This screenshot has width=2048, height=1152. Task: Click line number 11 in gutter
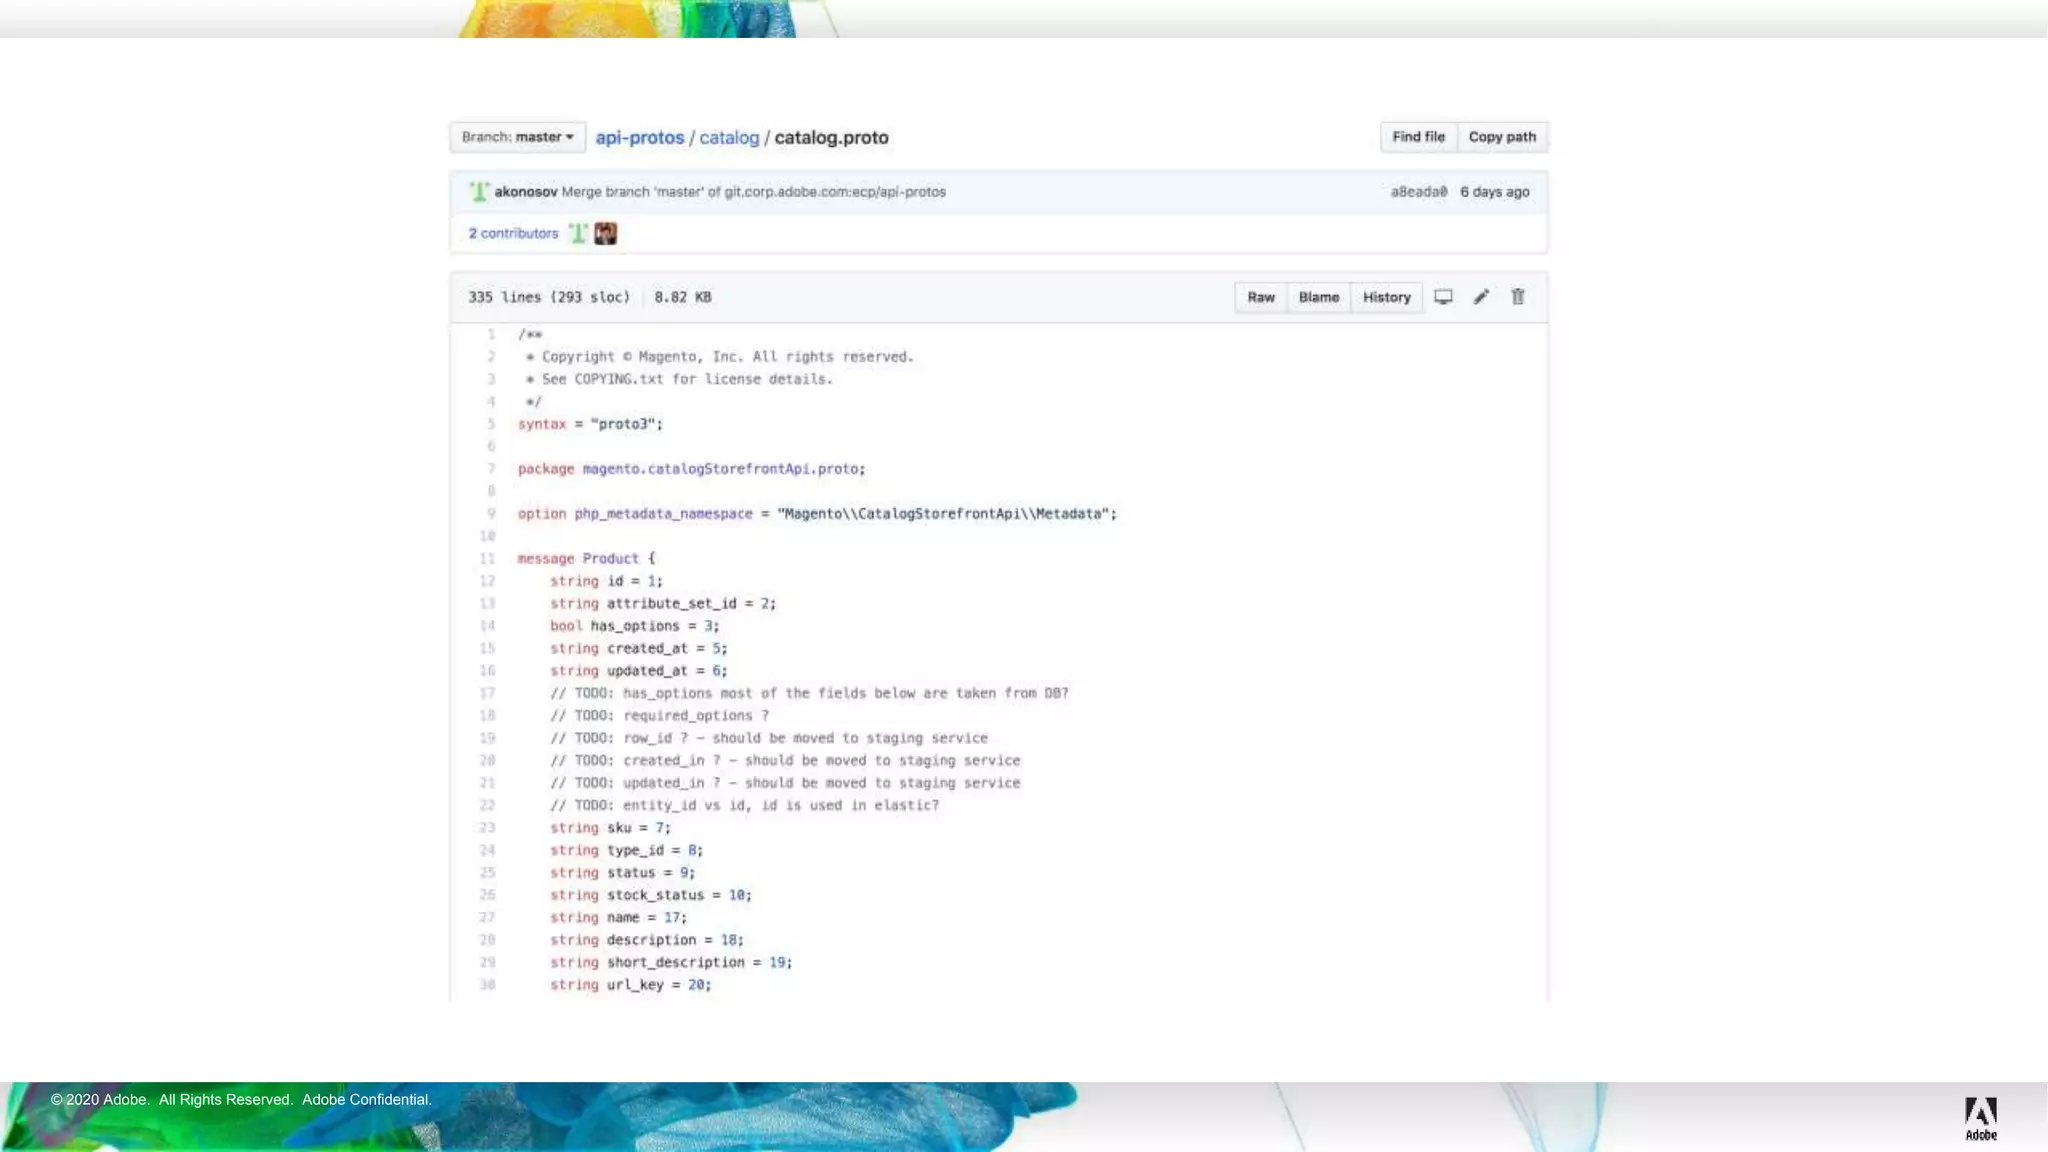(x=487, y=559)
